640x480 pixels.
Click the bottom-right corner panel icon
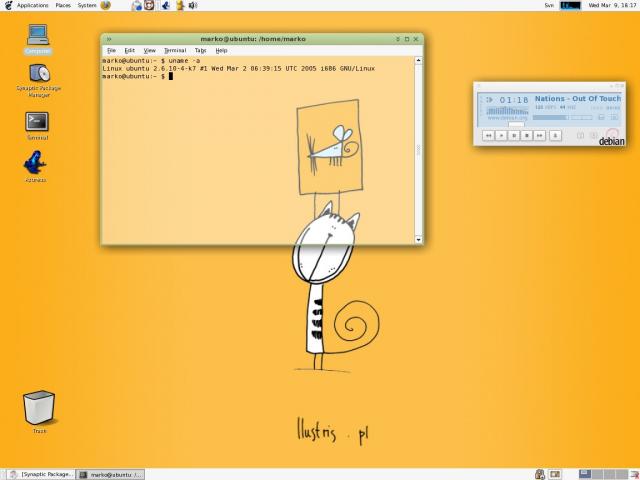pos(635,474)
